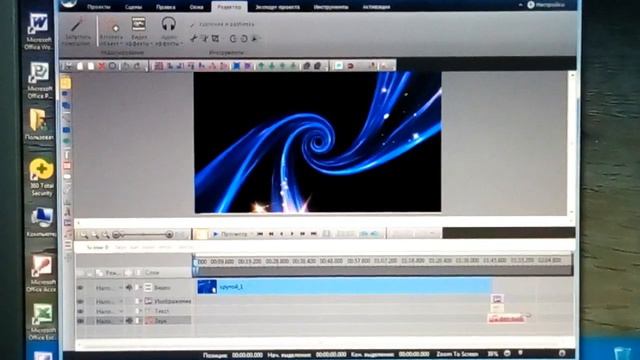Viewport: 640px width, 360px height.
Task: Open 360 Total Security desktop icon
Action: pyautogui.click(x=41, y=178)
